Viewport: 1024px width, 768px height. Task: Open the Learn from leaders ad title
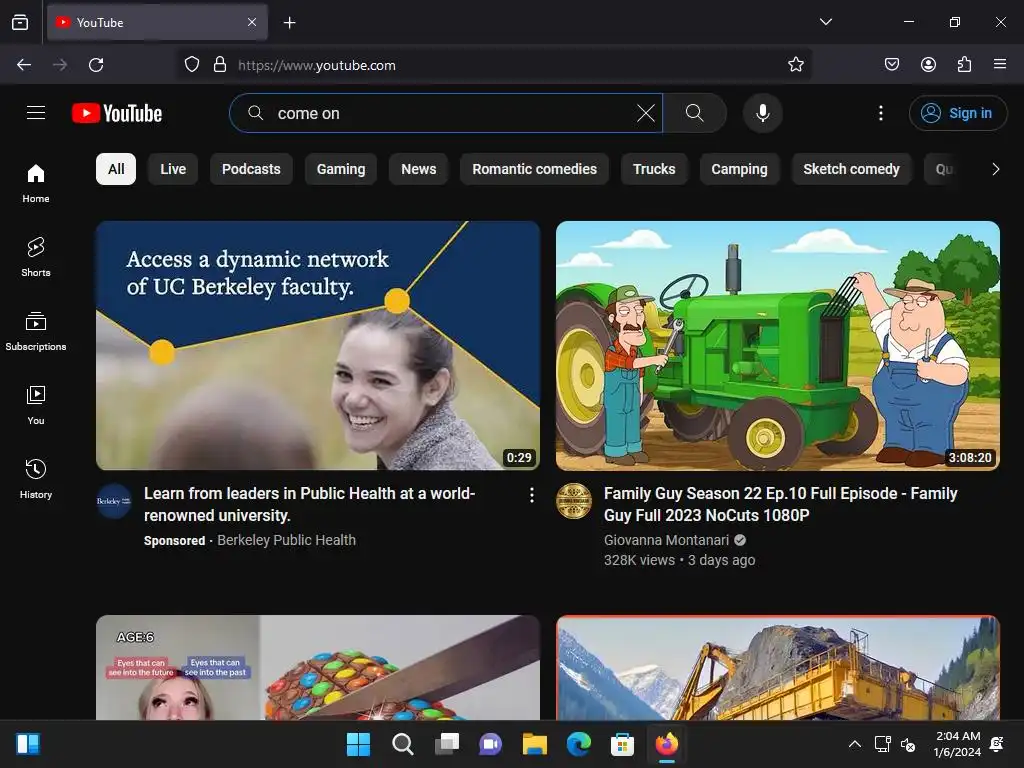point(310,504)
